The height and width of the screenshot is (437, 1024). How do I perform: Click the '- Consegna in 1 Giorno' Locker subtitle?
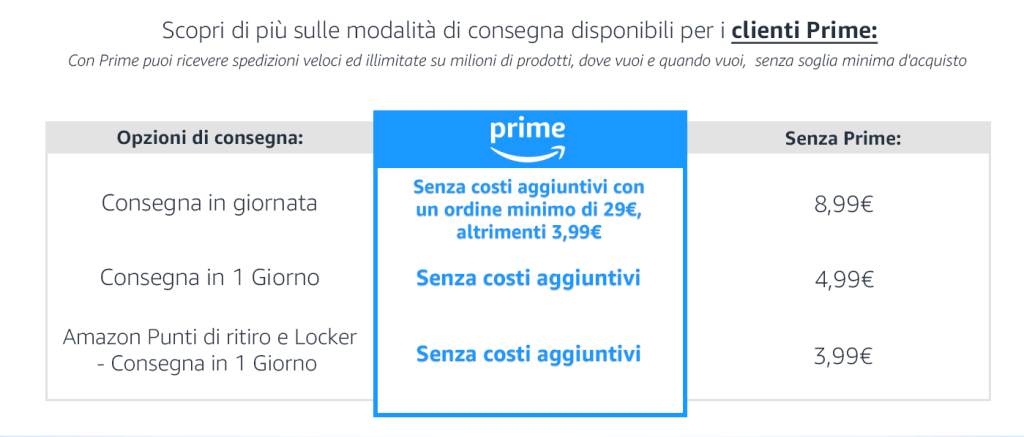(210, 364)
